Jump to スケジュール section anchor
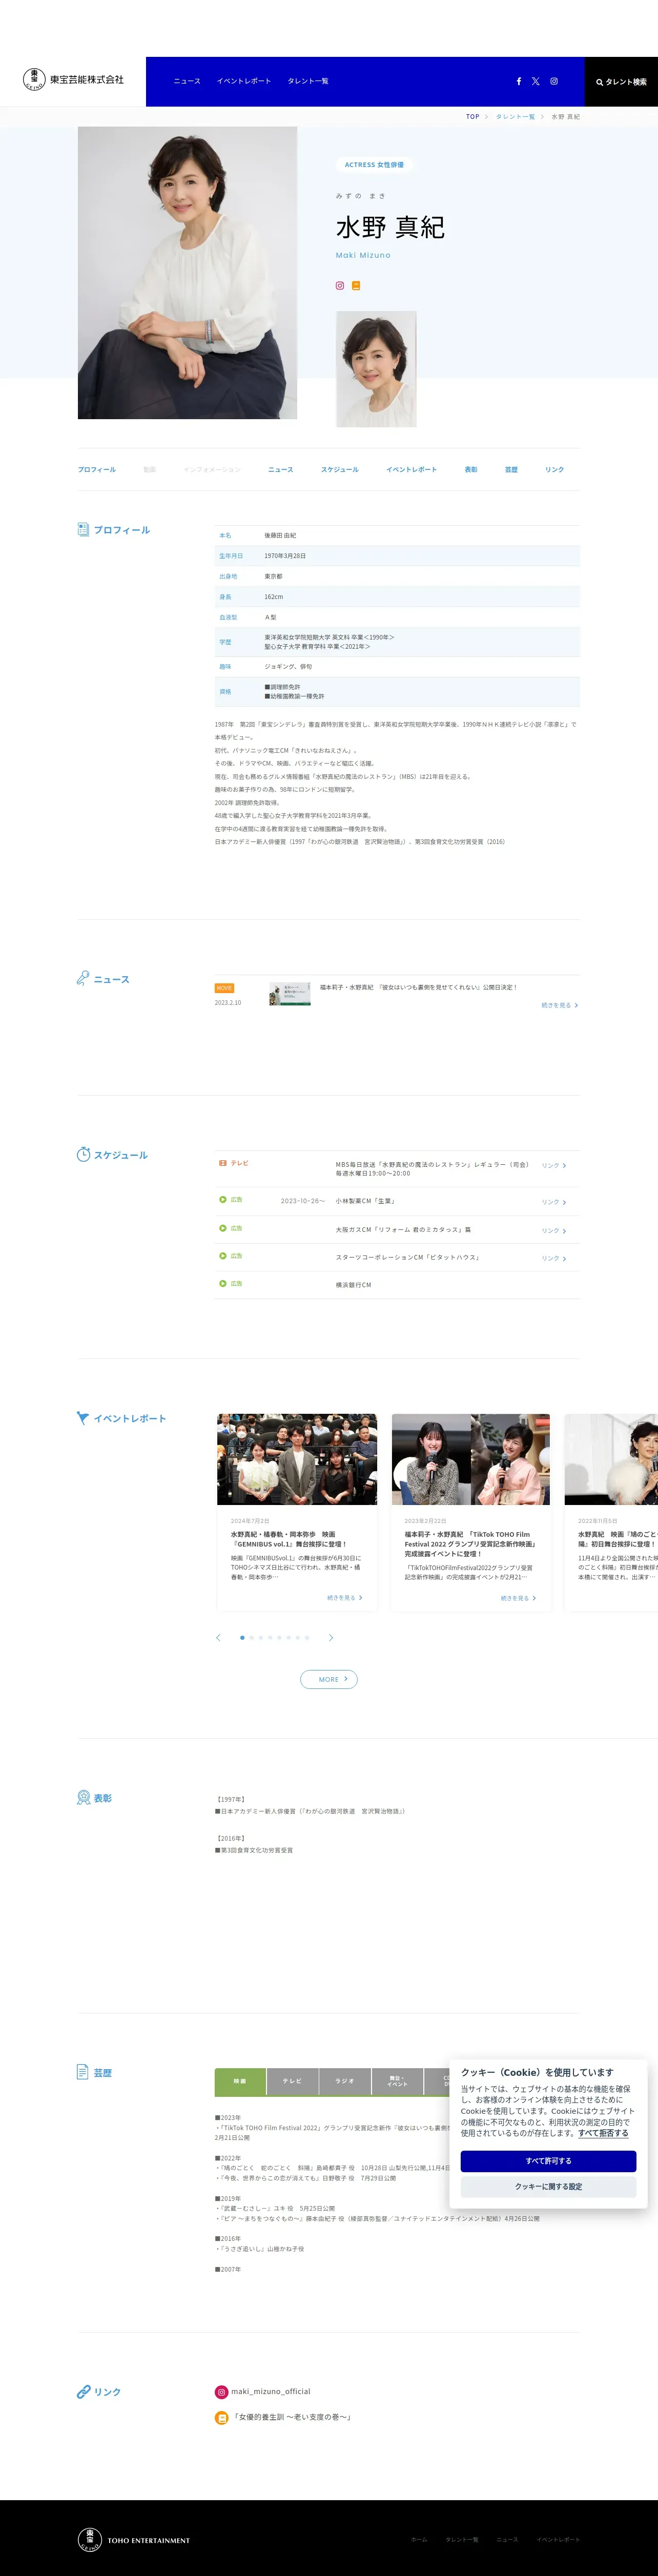Viewport: 658px width, 2576px height. [x=340, y=469]
